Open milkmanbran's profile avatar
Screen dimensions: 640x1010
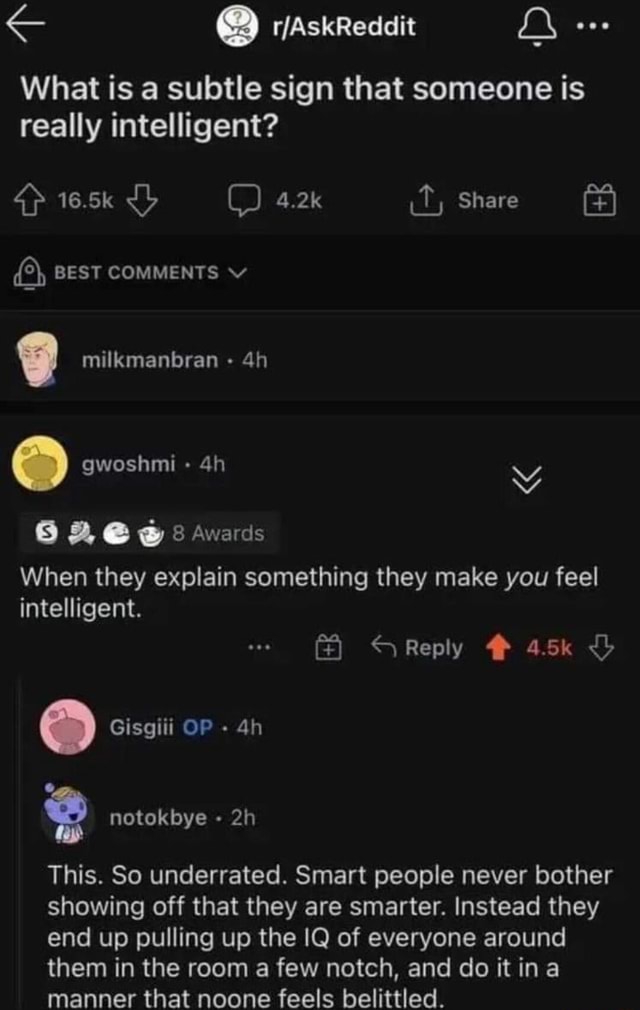tap(40, 360)
